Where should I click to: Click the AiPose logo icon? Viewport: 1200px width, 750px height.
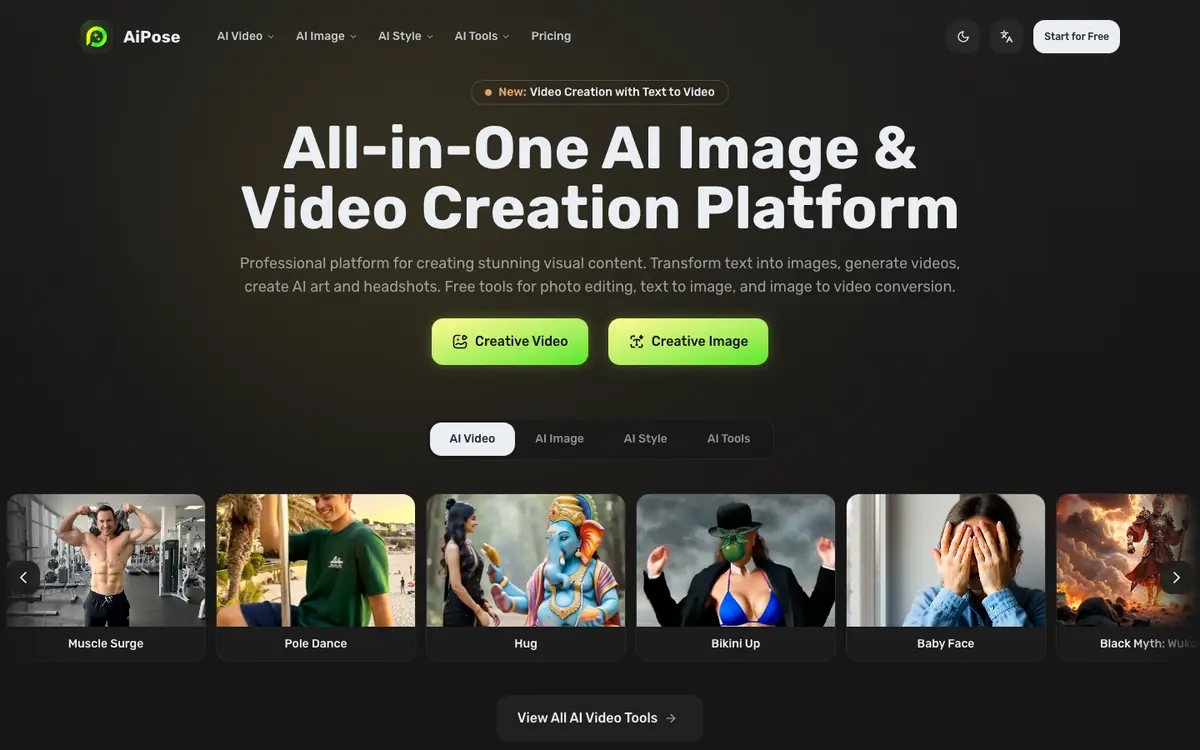[96, 36]
